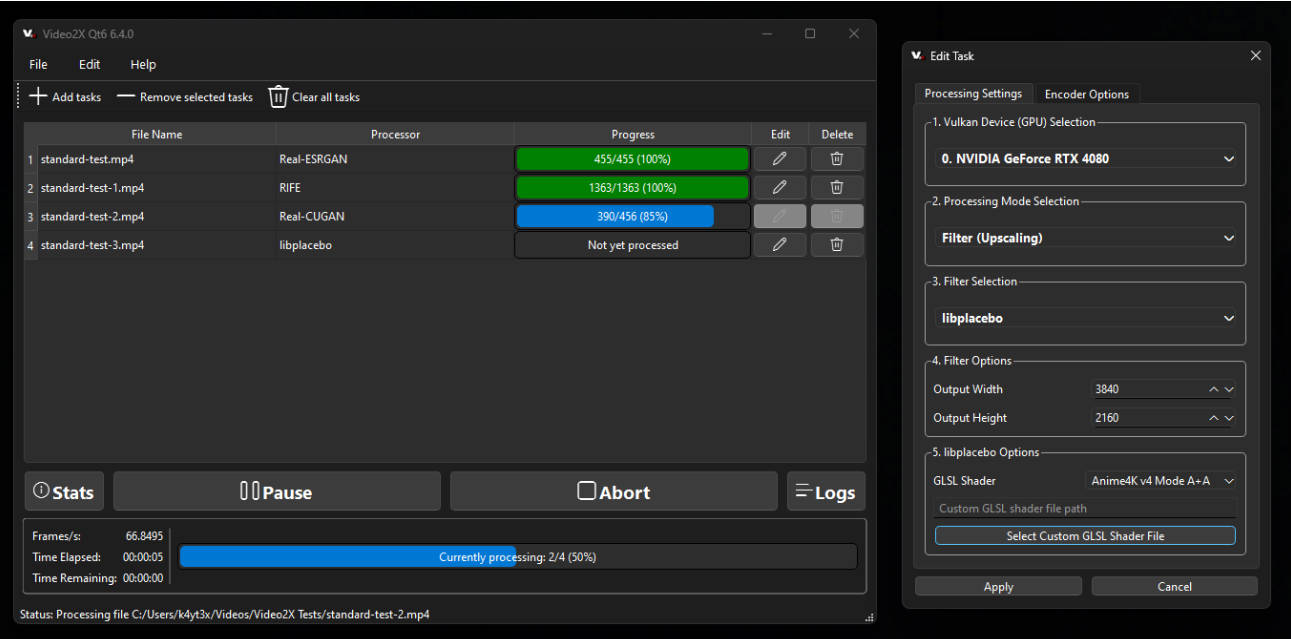1291x639 pixels.
Task: Increase Output Width with up arrow
Action: (x=1214, y=389)
